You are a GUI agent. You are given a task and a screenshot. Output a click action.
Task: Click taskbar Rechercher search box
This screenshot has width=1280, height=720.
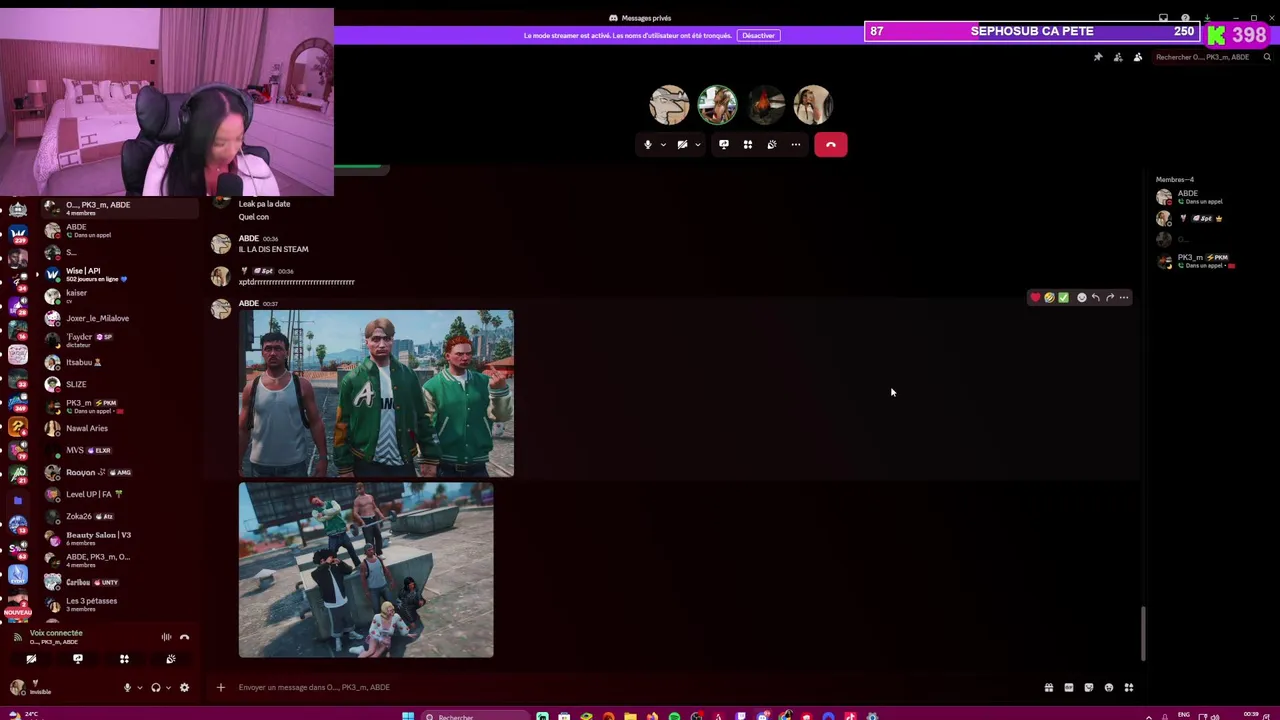coord(473,716)
